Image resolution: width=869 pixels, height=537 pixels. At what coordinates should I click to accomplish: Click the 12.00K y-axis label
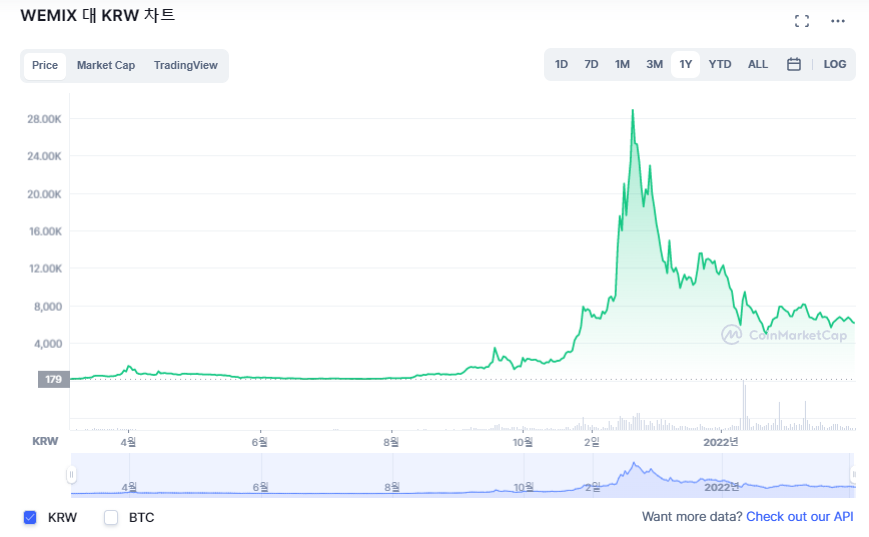[45, 269]
